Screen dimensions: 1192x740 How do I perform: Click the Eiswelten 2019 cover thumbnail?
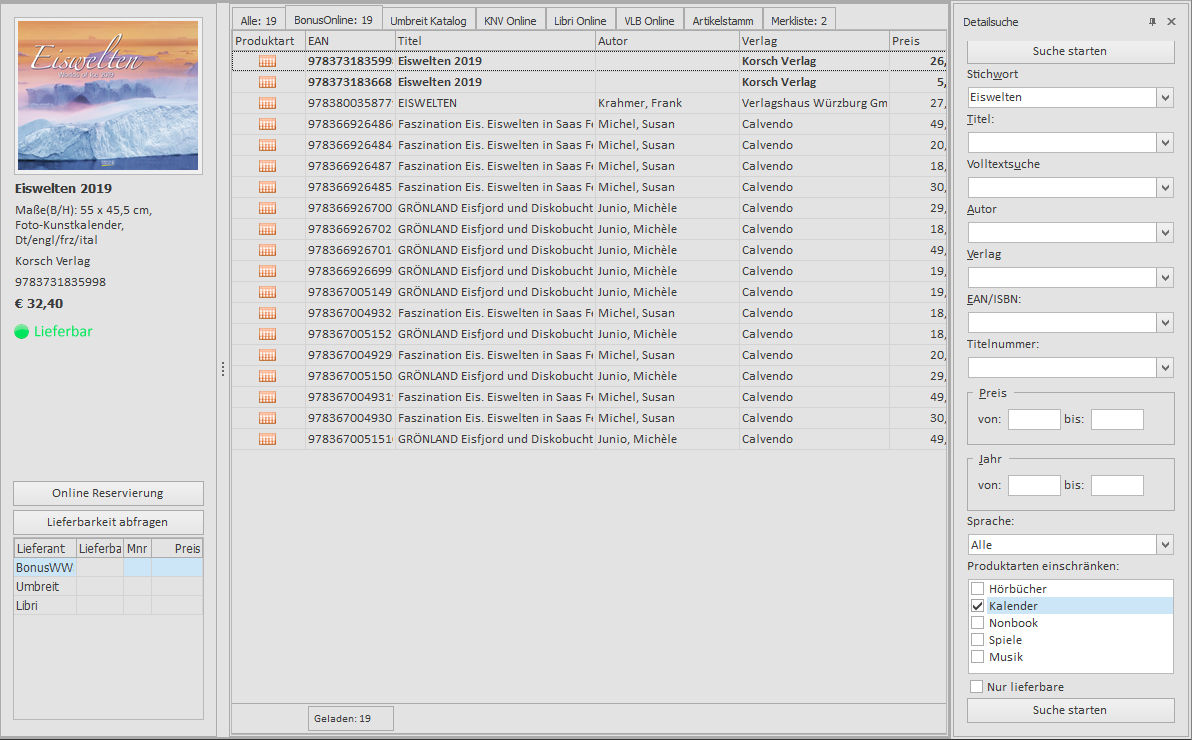[108, 96]
